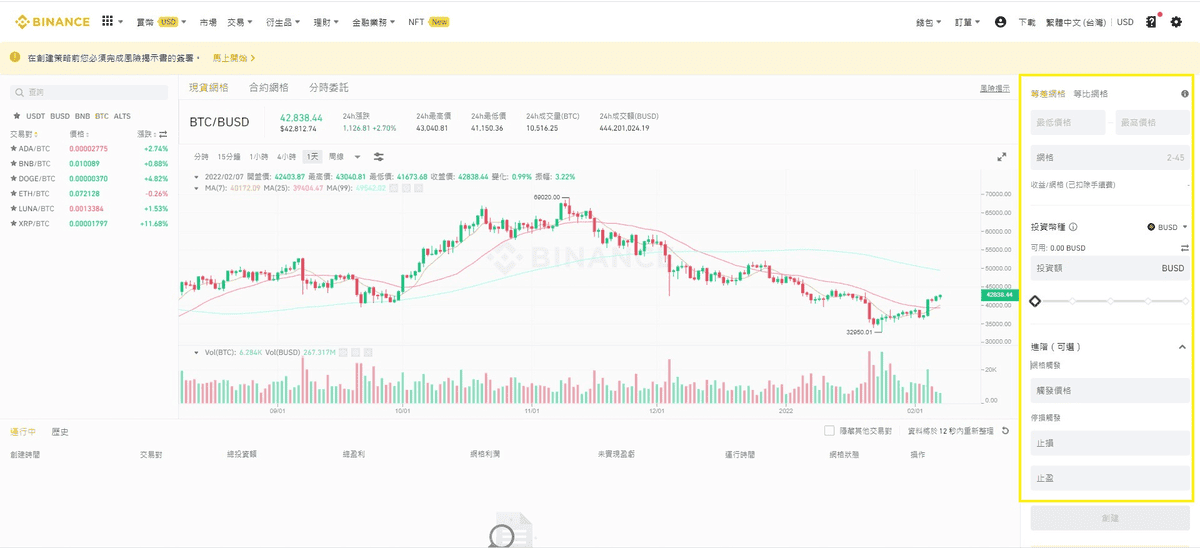Viewport: 1200px width, 548px height.
Task: Open the 衍生品 dropdown menu
Action: 282,22
